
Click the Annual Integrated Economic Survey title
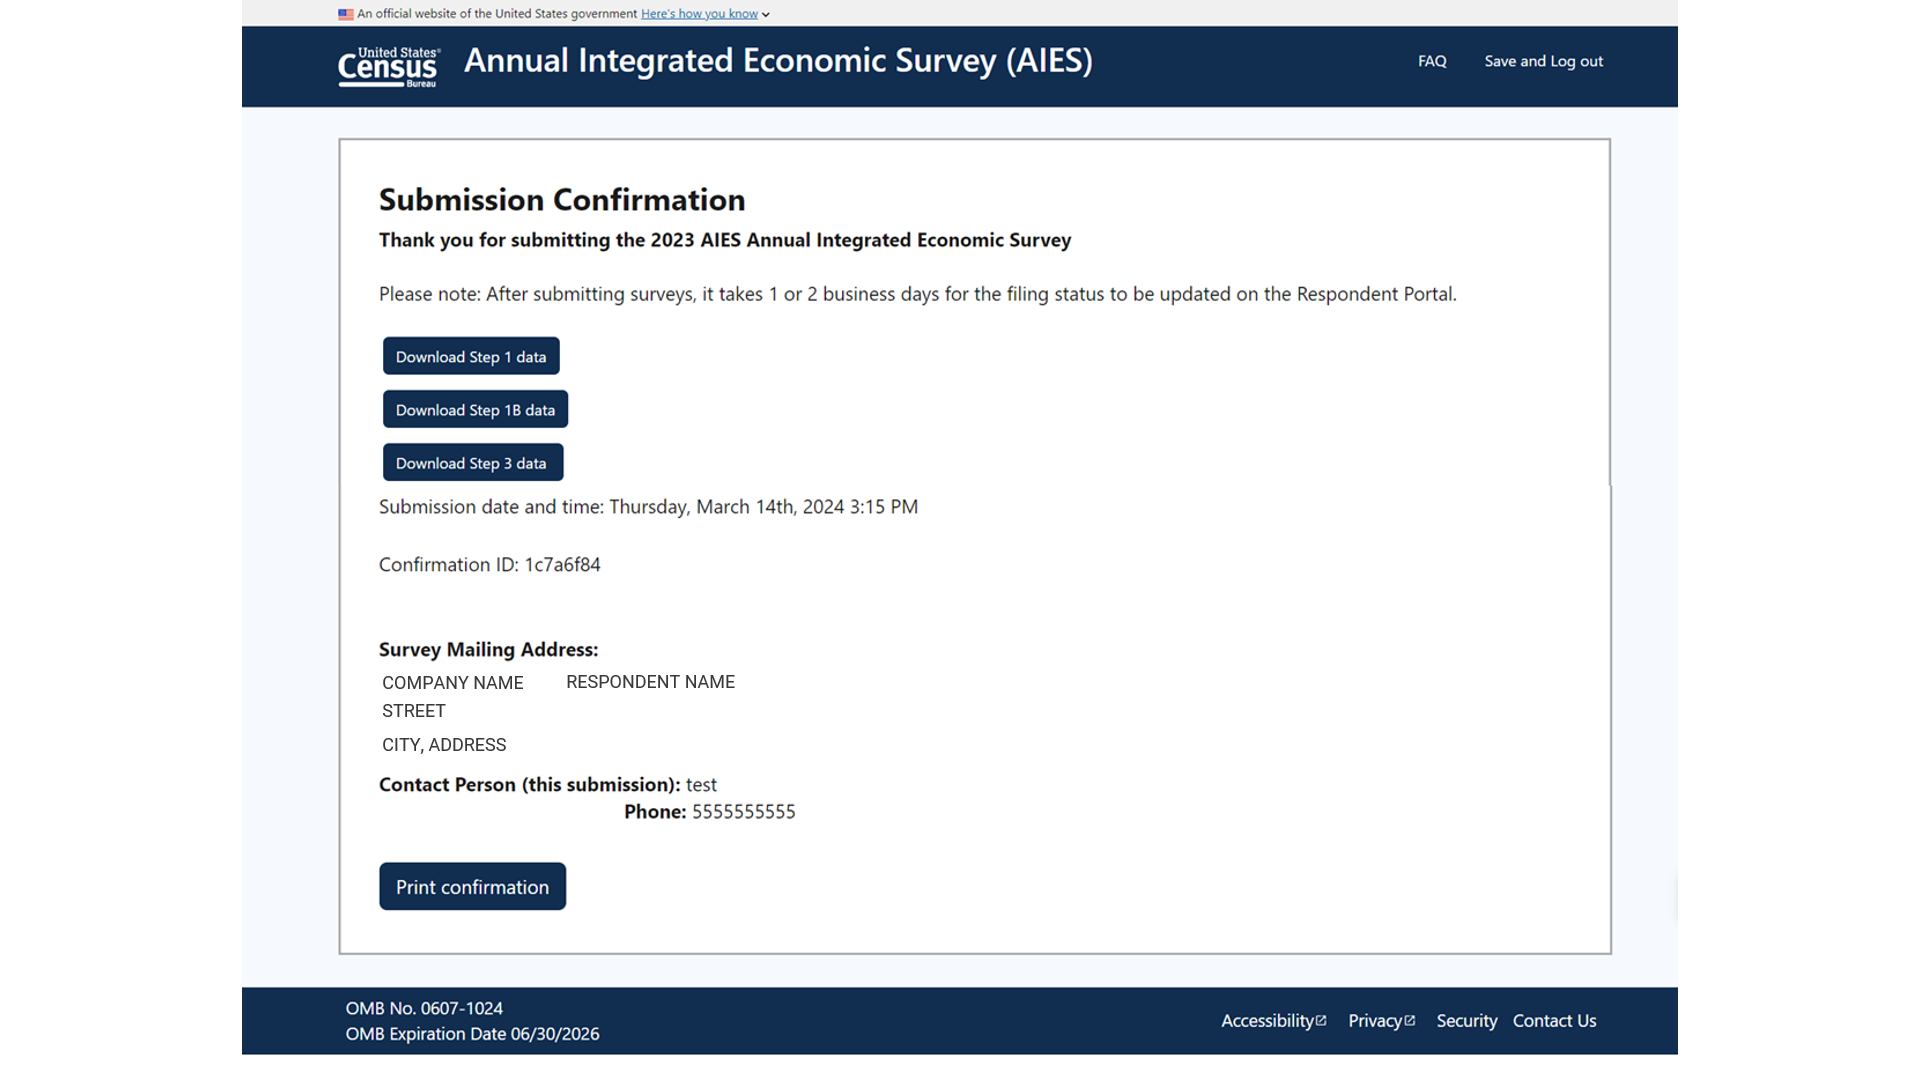click(778, 61)
